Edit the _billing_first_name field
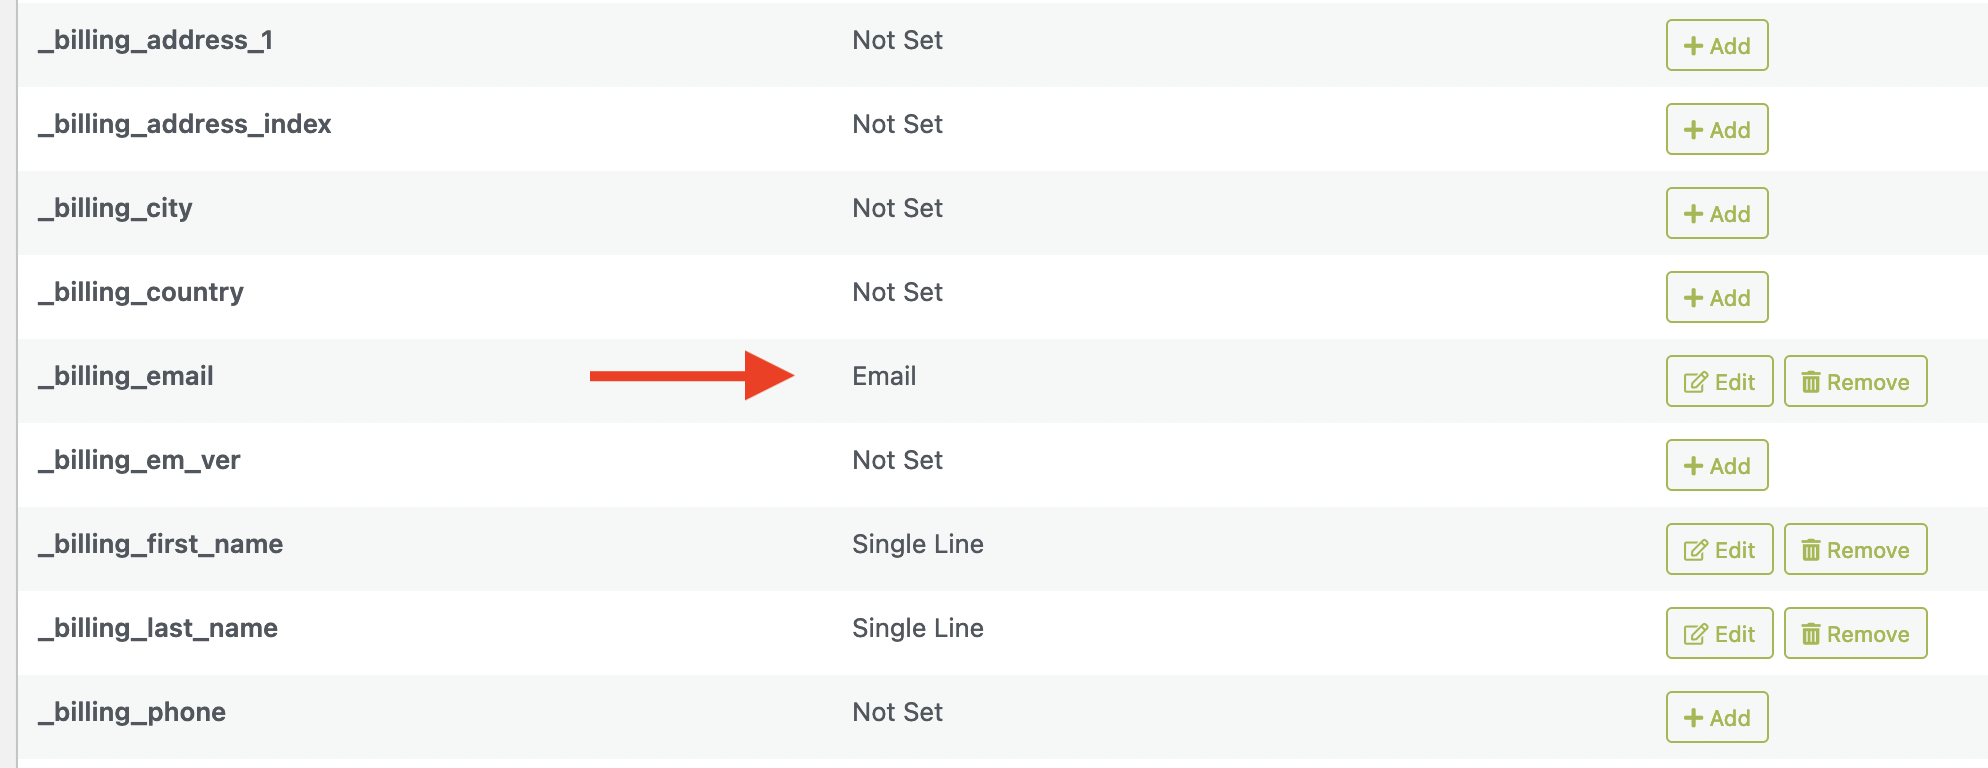 (1720, 549)
